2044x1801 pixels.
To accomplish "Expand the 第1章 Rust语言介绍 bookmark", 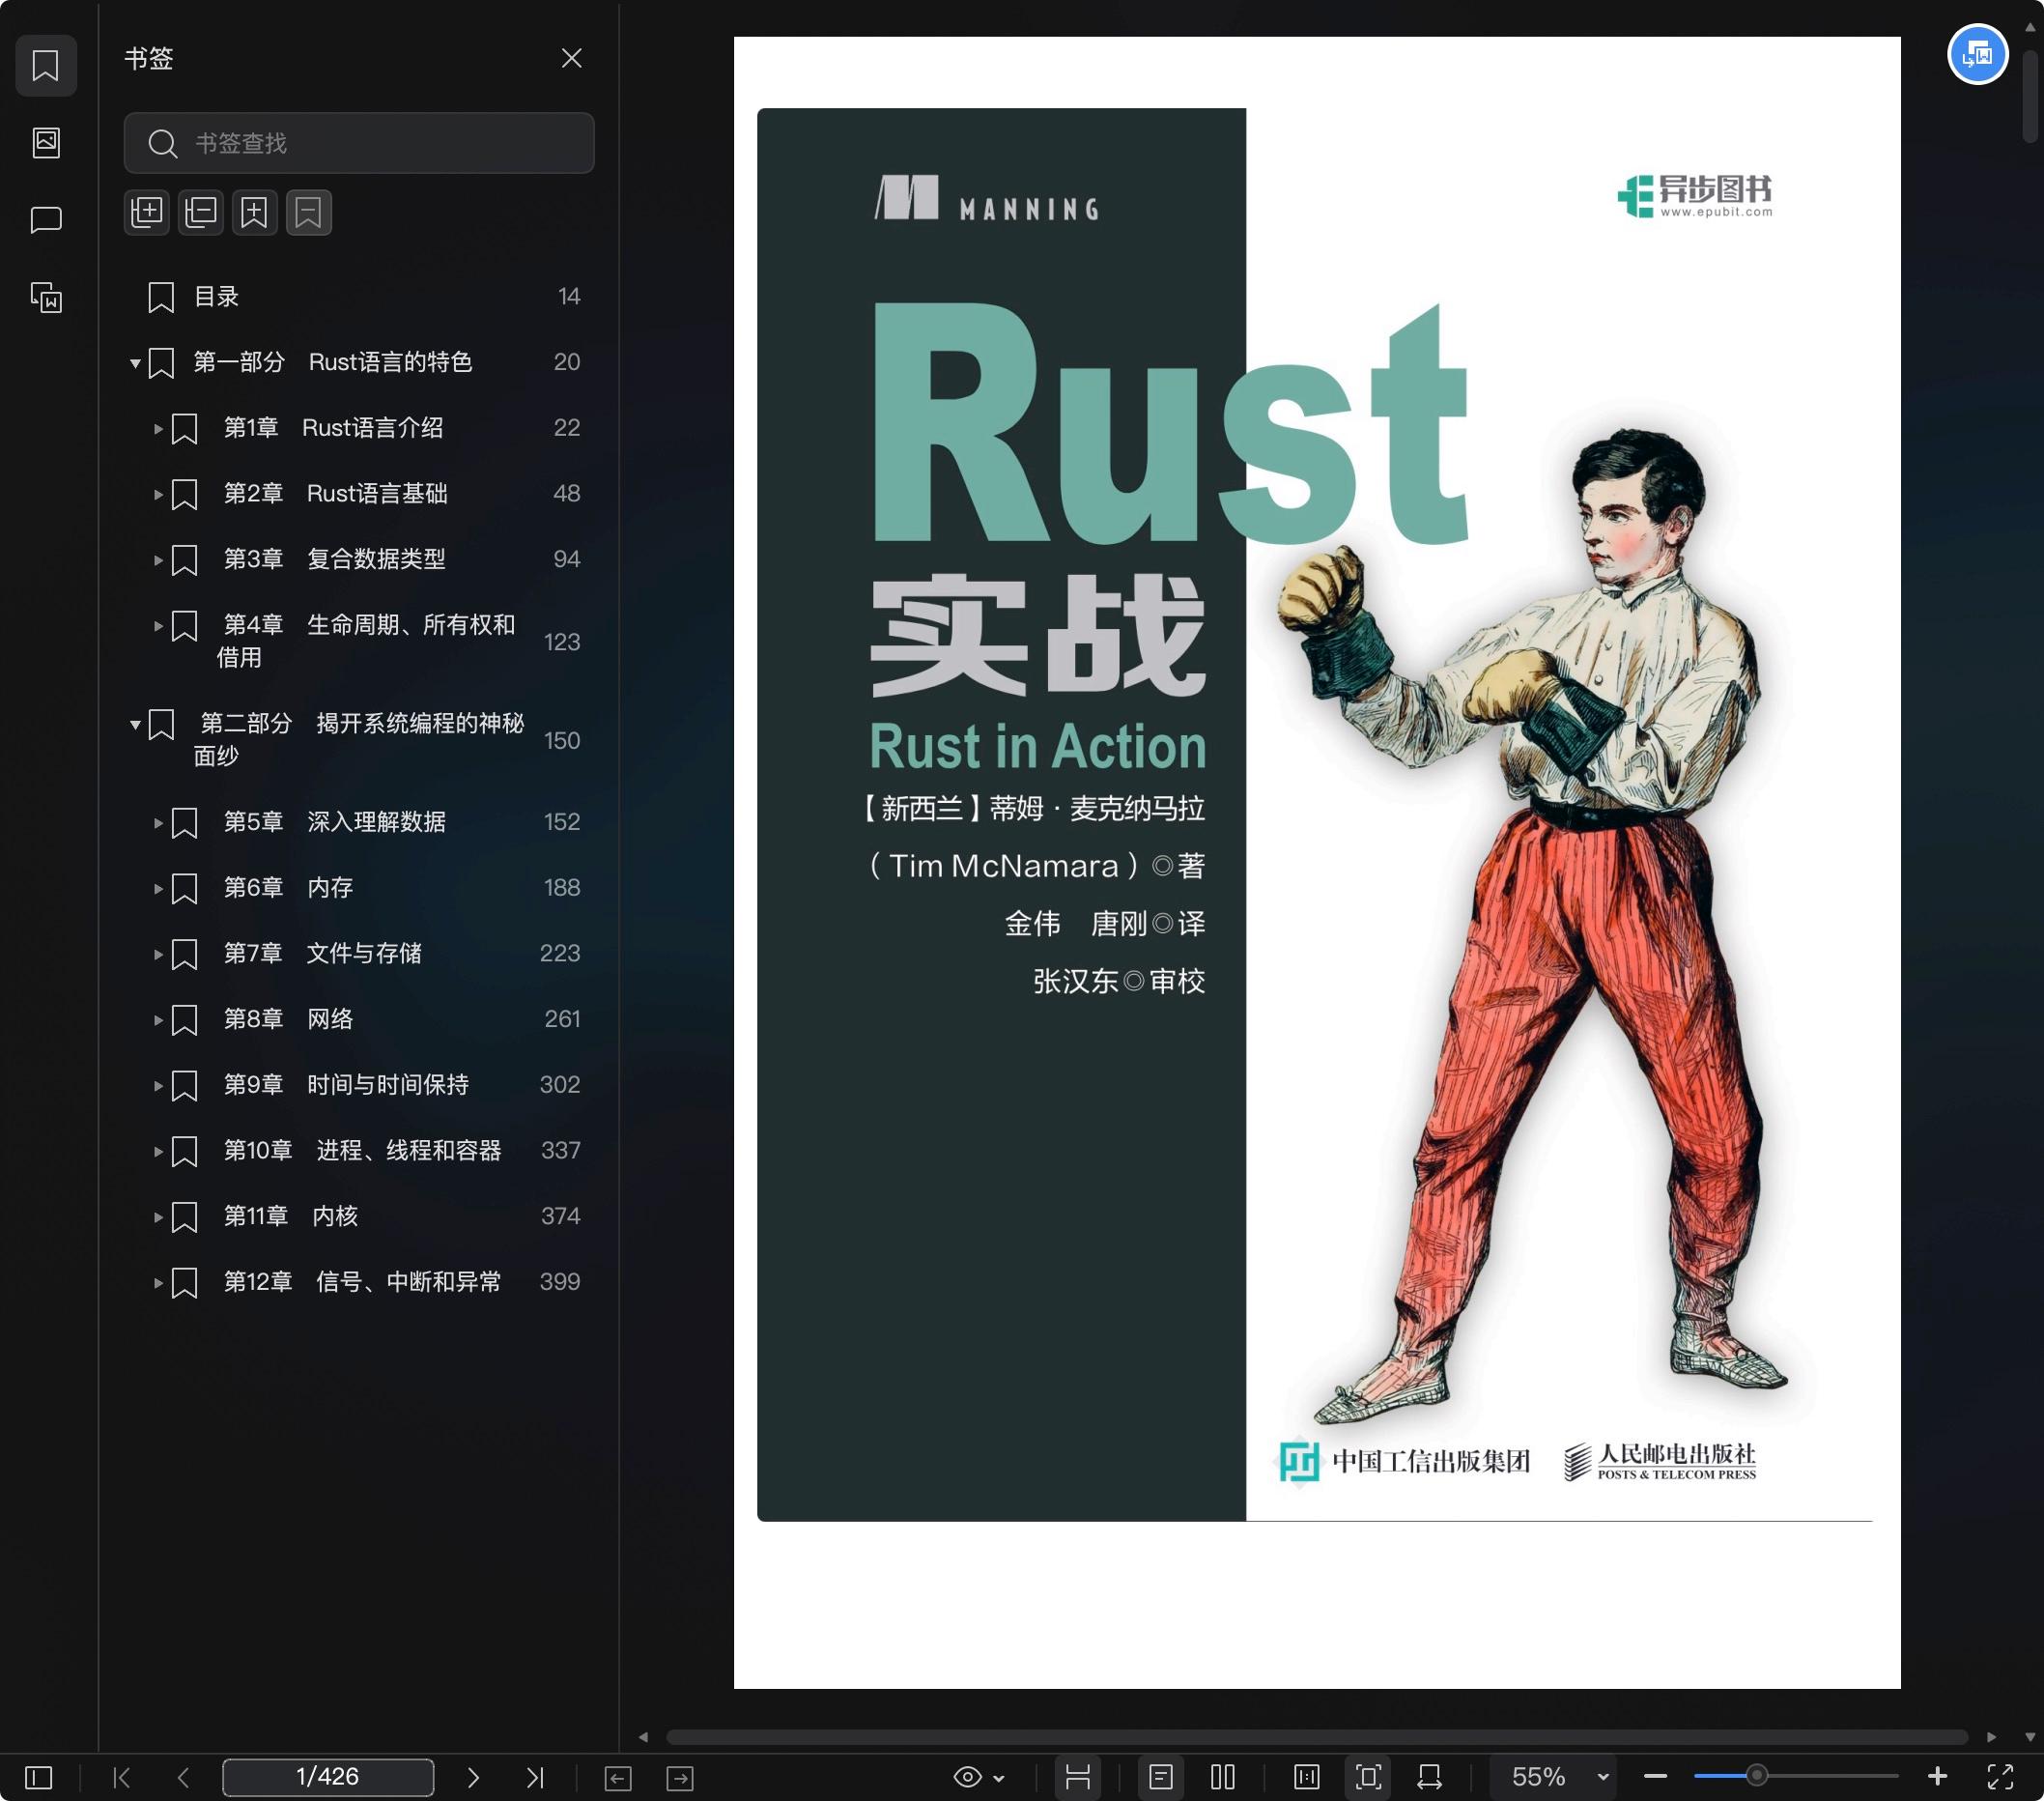I will pyautogui.click(x=158, y=429).
